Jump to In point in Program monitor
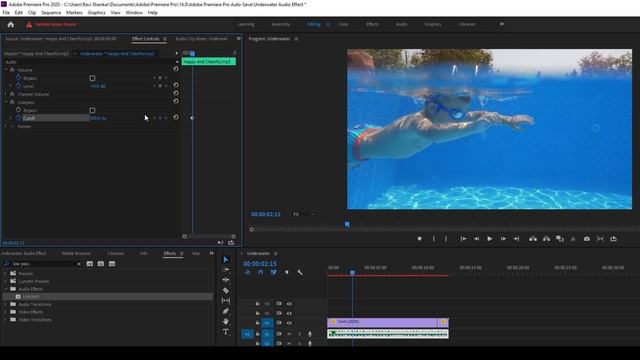Screen dimensions: 640x360 tap(463, 239)
